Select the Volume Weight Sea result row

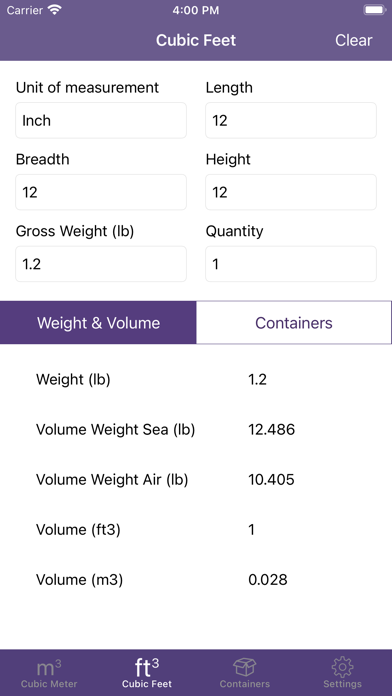[x=196, y=430]
